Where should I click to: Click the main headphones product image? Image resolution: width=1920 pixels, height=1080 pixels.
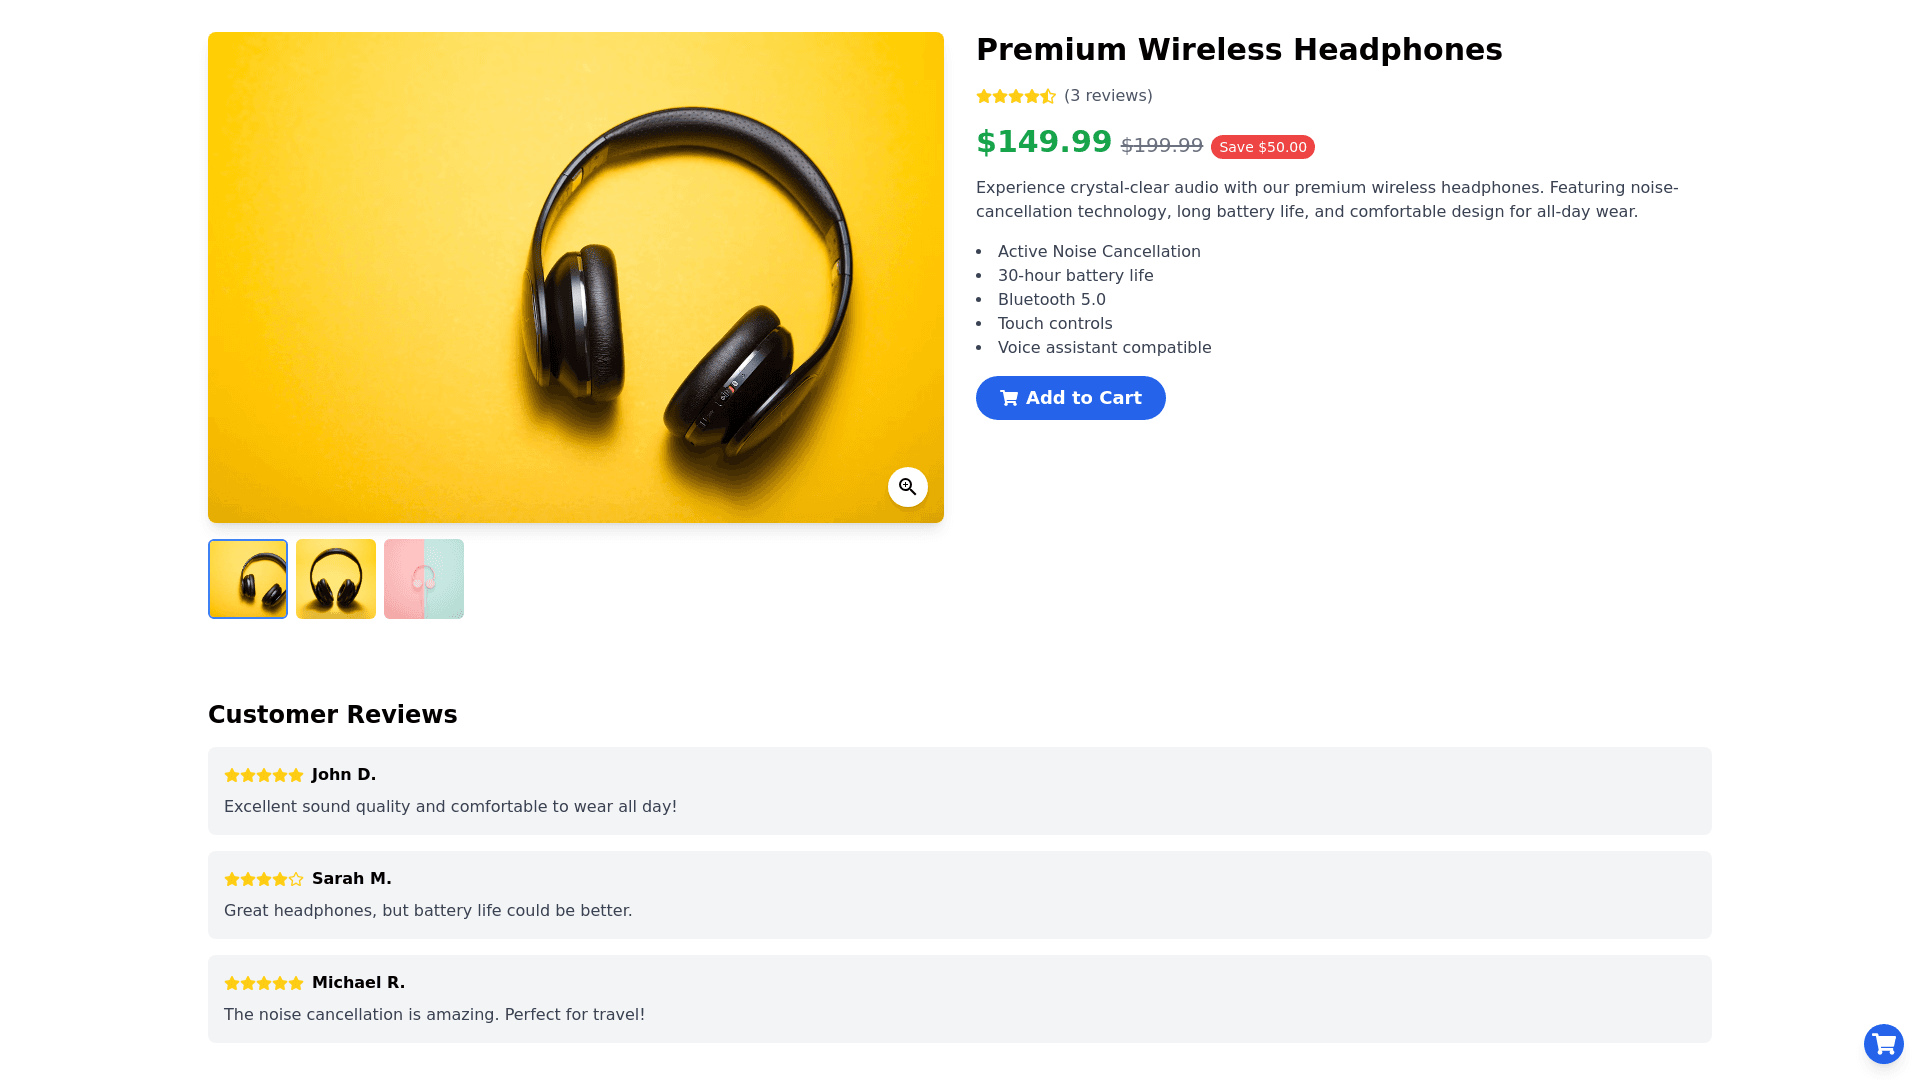point(576,277)
